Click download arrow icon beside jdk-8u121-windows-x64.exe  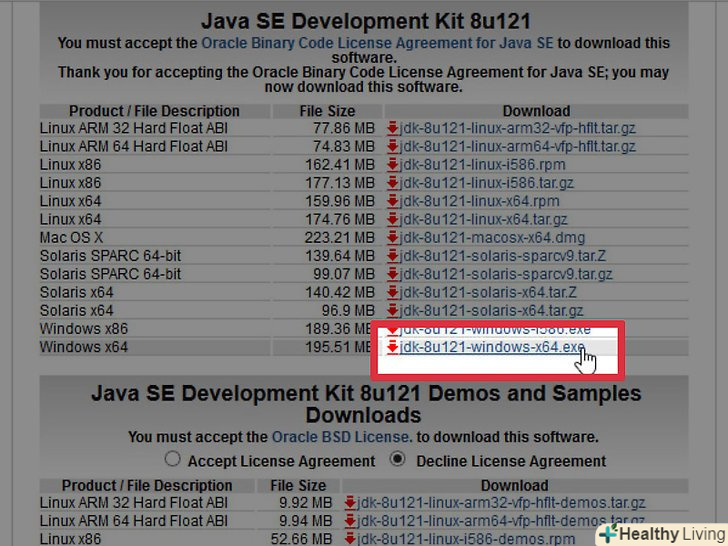[393, 347]
